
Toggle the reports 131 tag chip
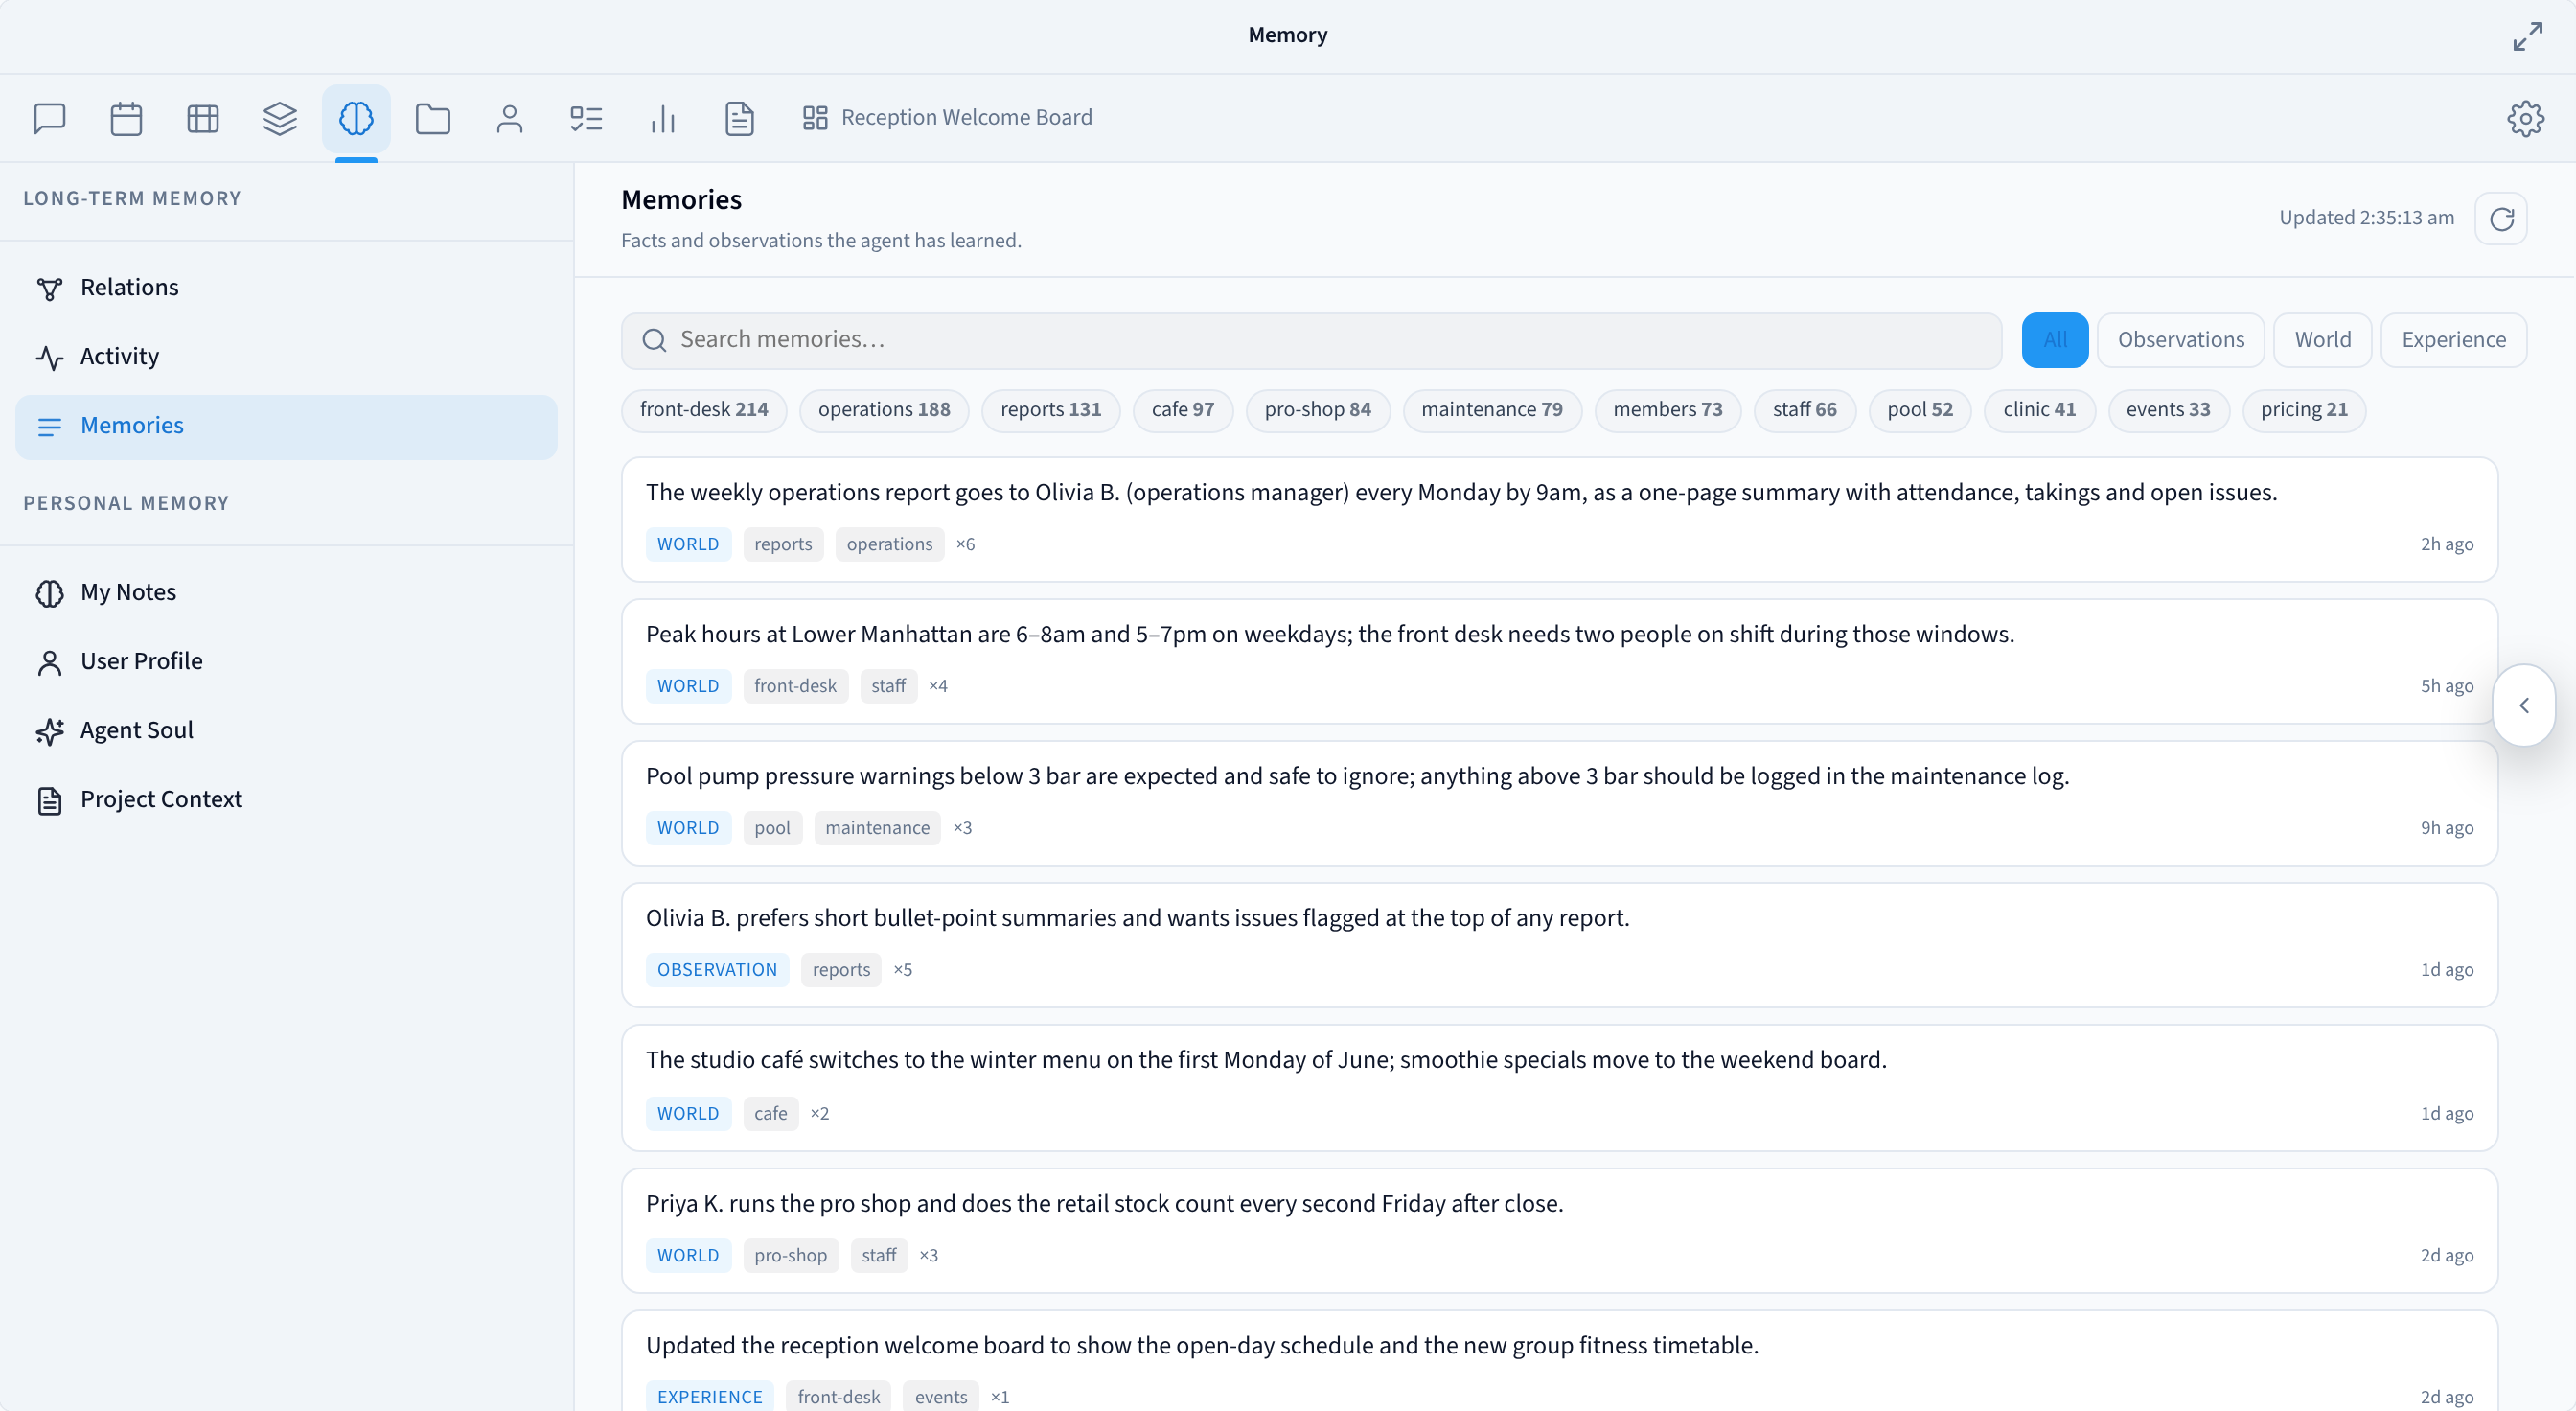click(1051, 410)
